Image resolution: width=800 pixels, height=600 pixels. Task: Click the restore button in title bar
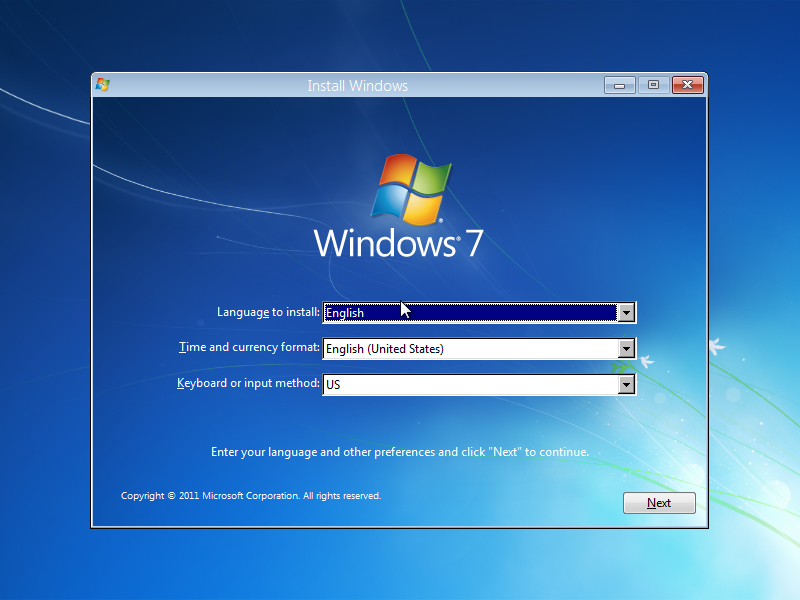(653, 86)
